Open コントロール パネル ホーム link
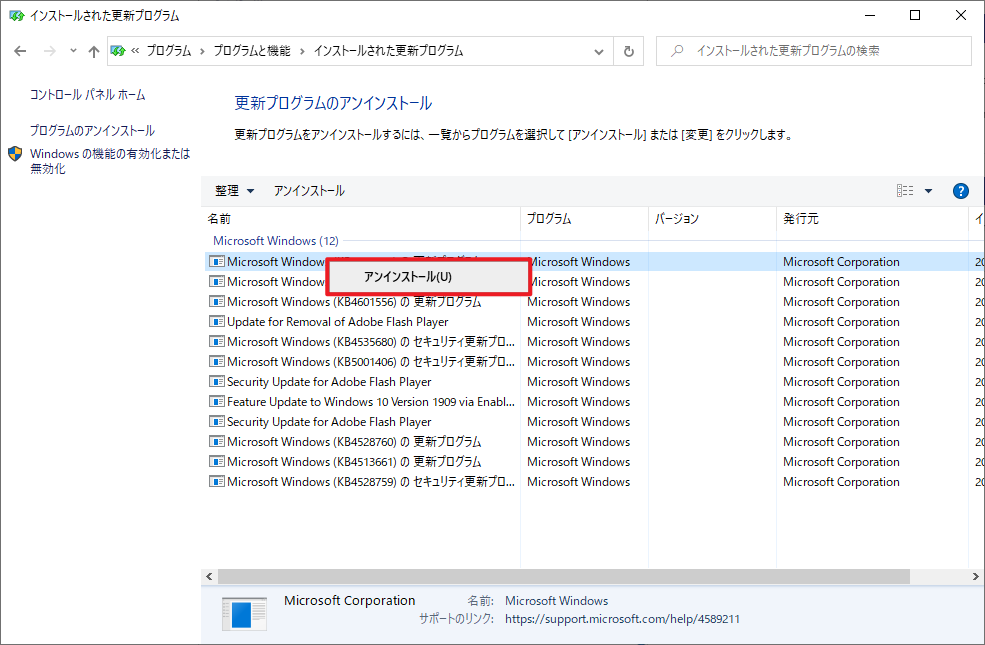The image size is (985, 645). (x=87, y=95)
